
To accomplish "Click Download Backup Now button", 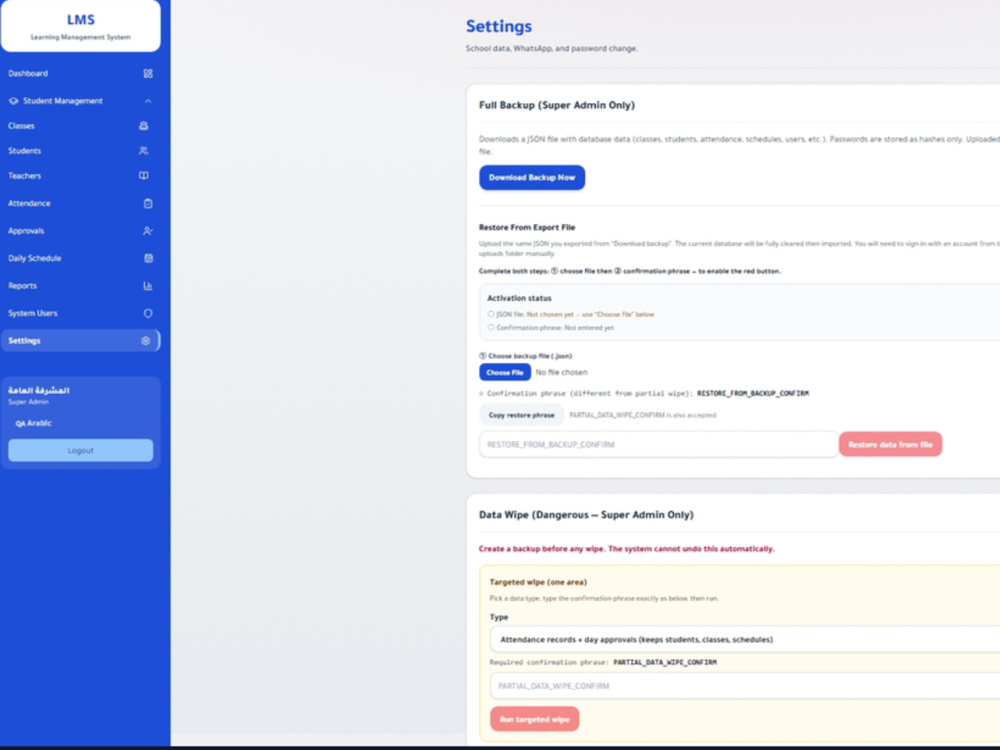I will click(532, 177).
